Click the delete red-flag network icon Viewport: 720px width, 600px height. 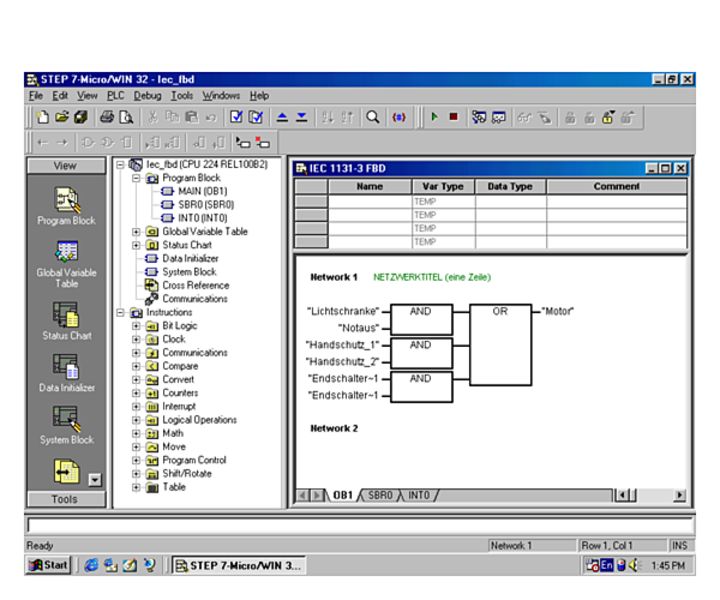[263, 143]
